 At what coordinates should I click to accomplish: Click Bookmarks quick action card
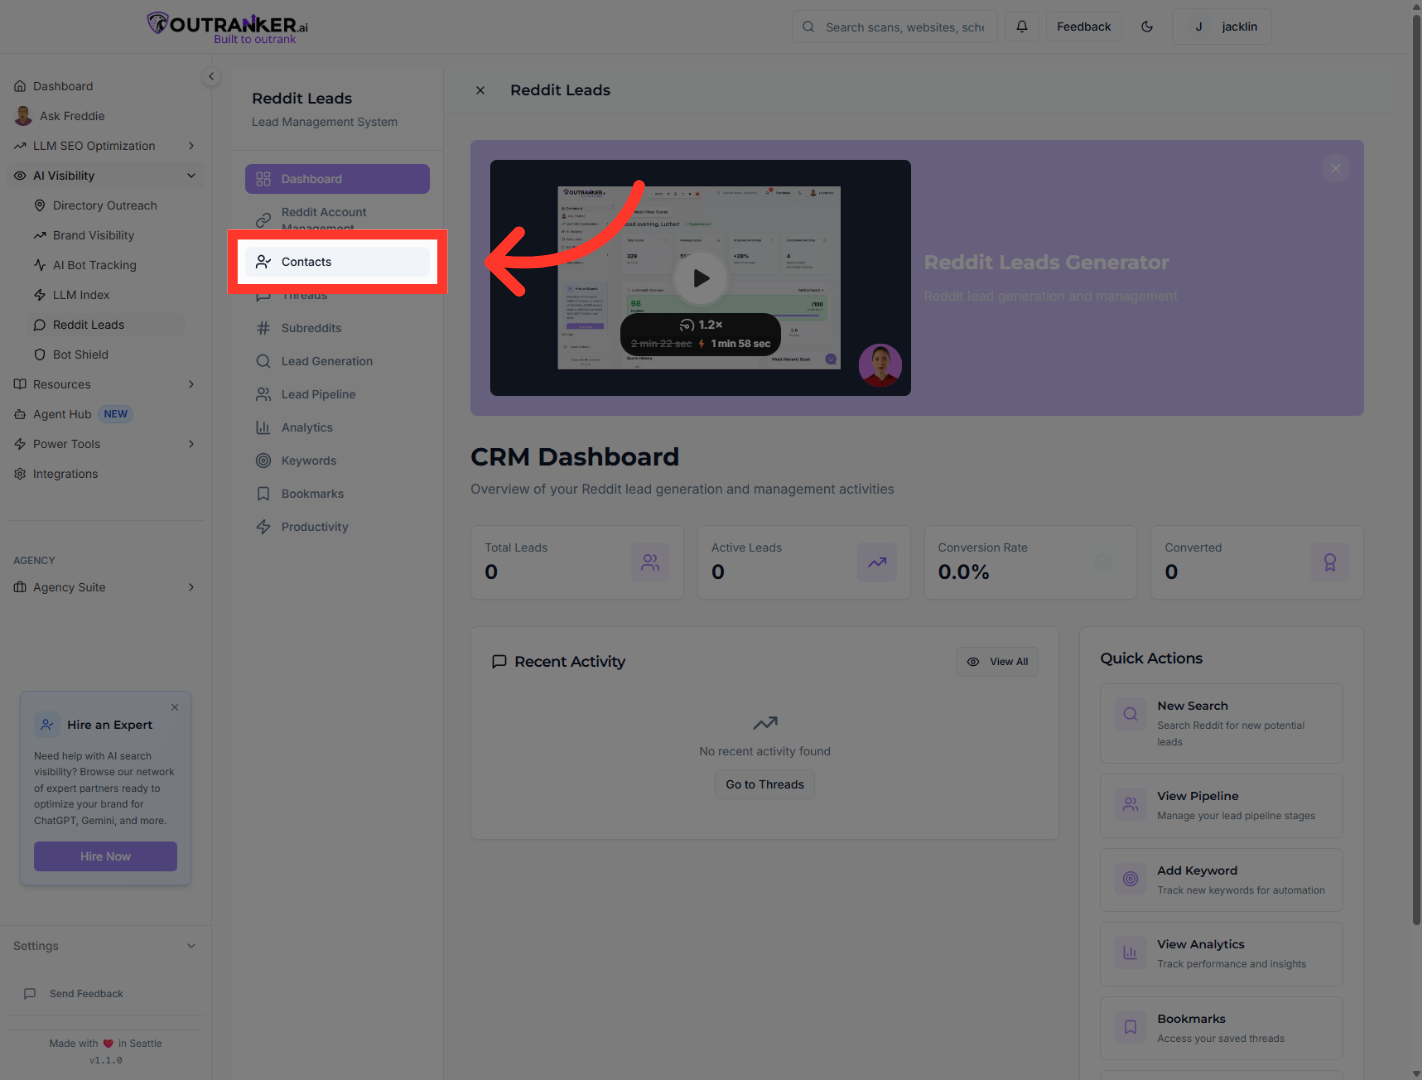click(x=1221, y=1028)
